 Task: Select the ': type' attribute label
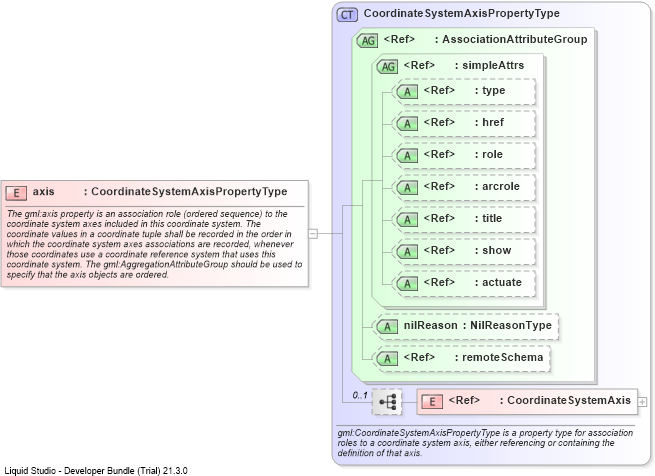[x=490, y=90]
